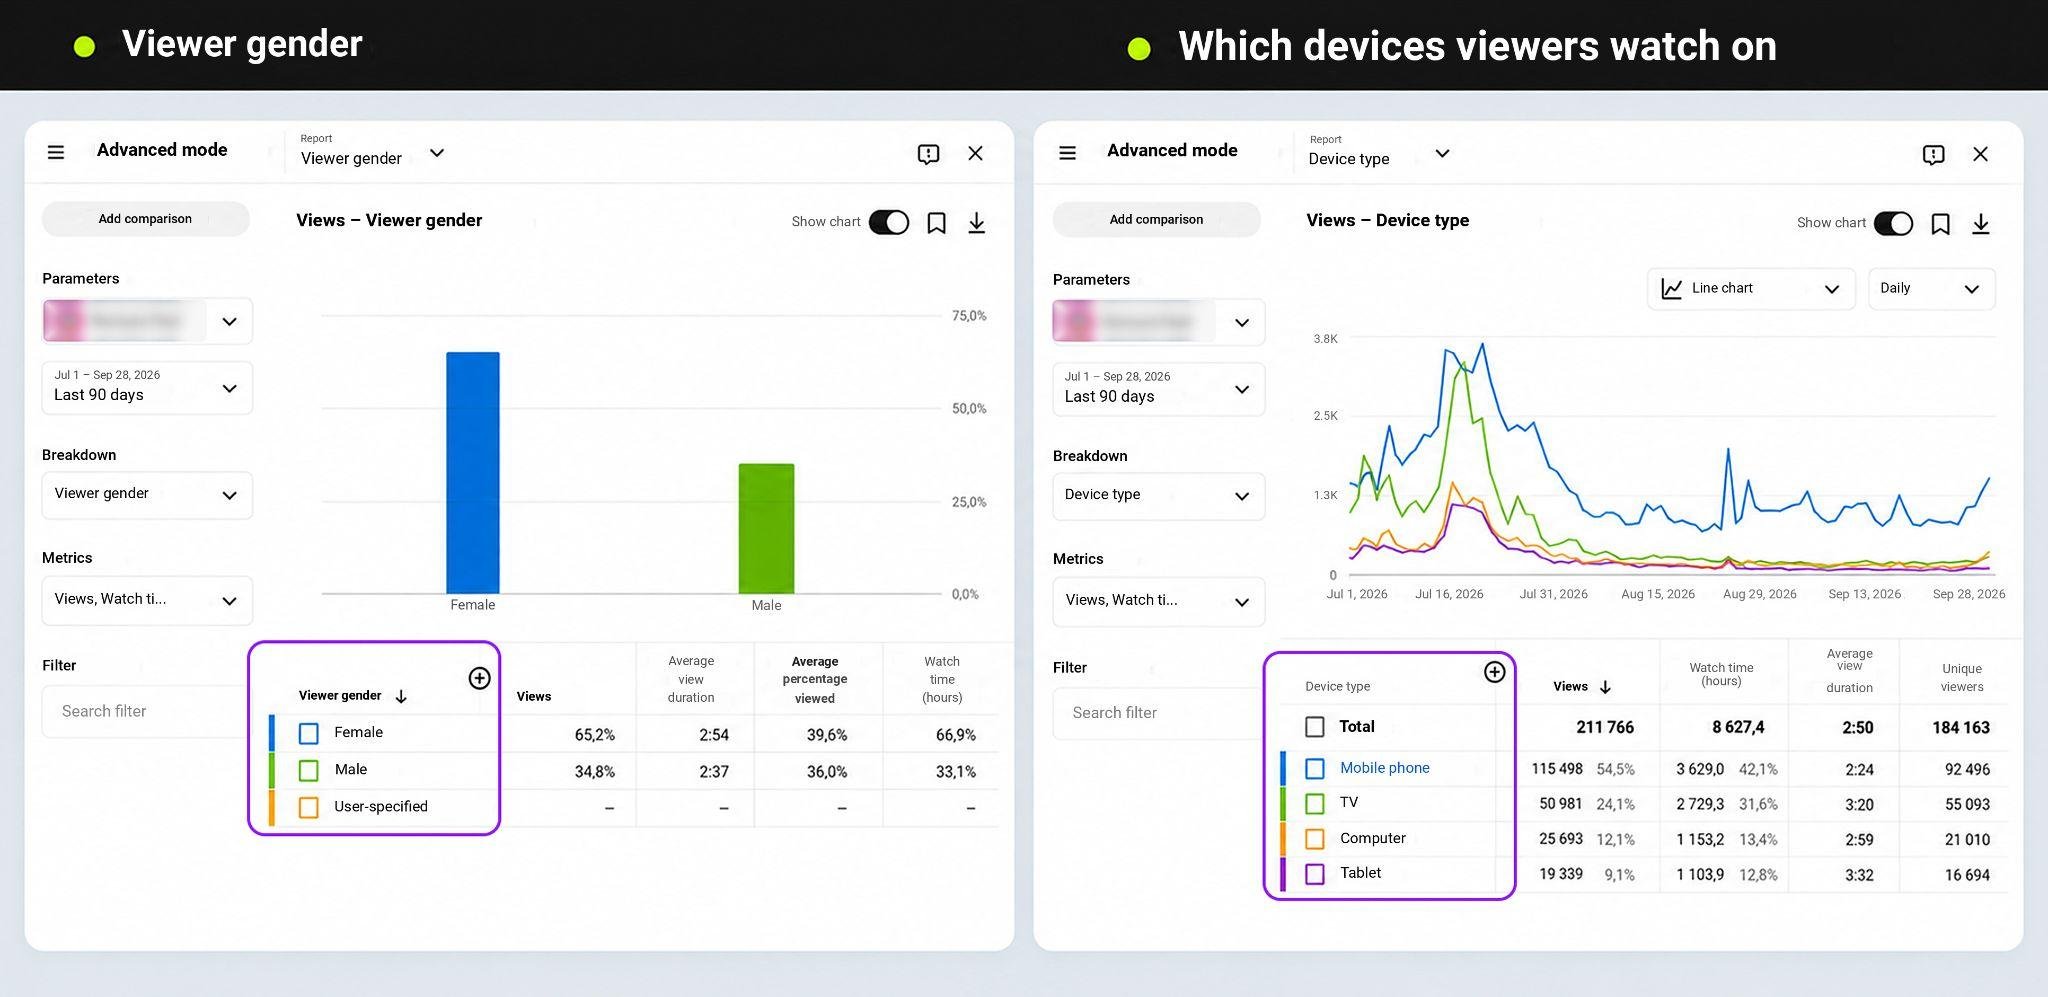Click feedback icon in Device type panel
Screen dimensions: 2048x997
[x=1933, y=155]
